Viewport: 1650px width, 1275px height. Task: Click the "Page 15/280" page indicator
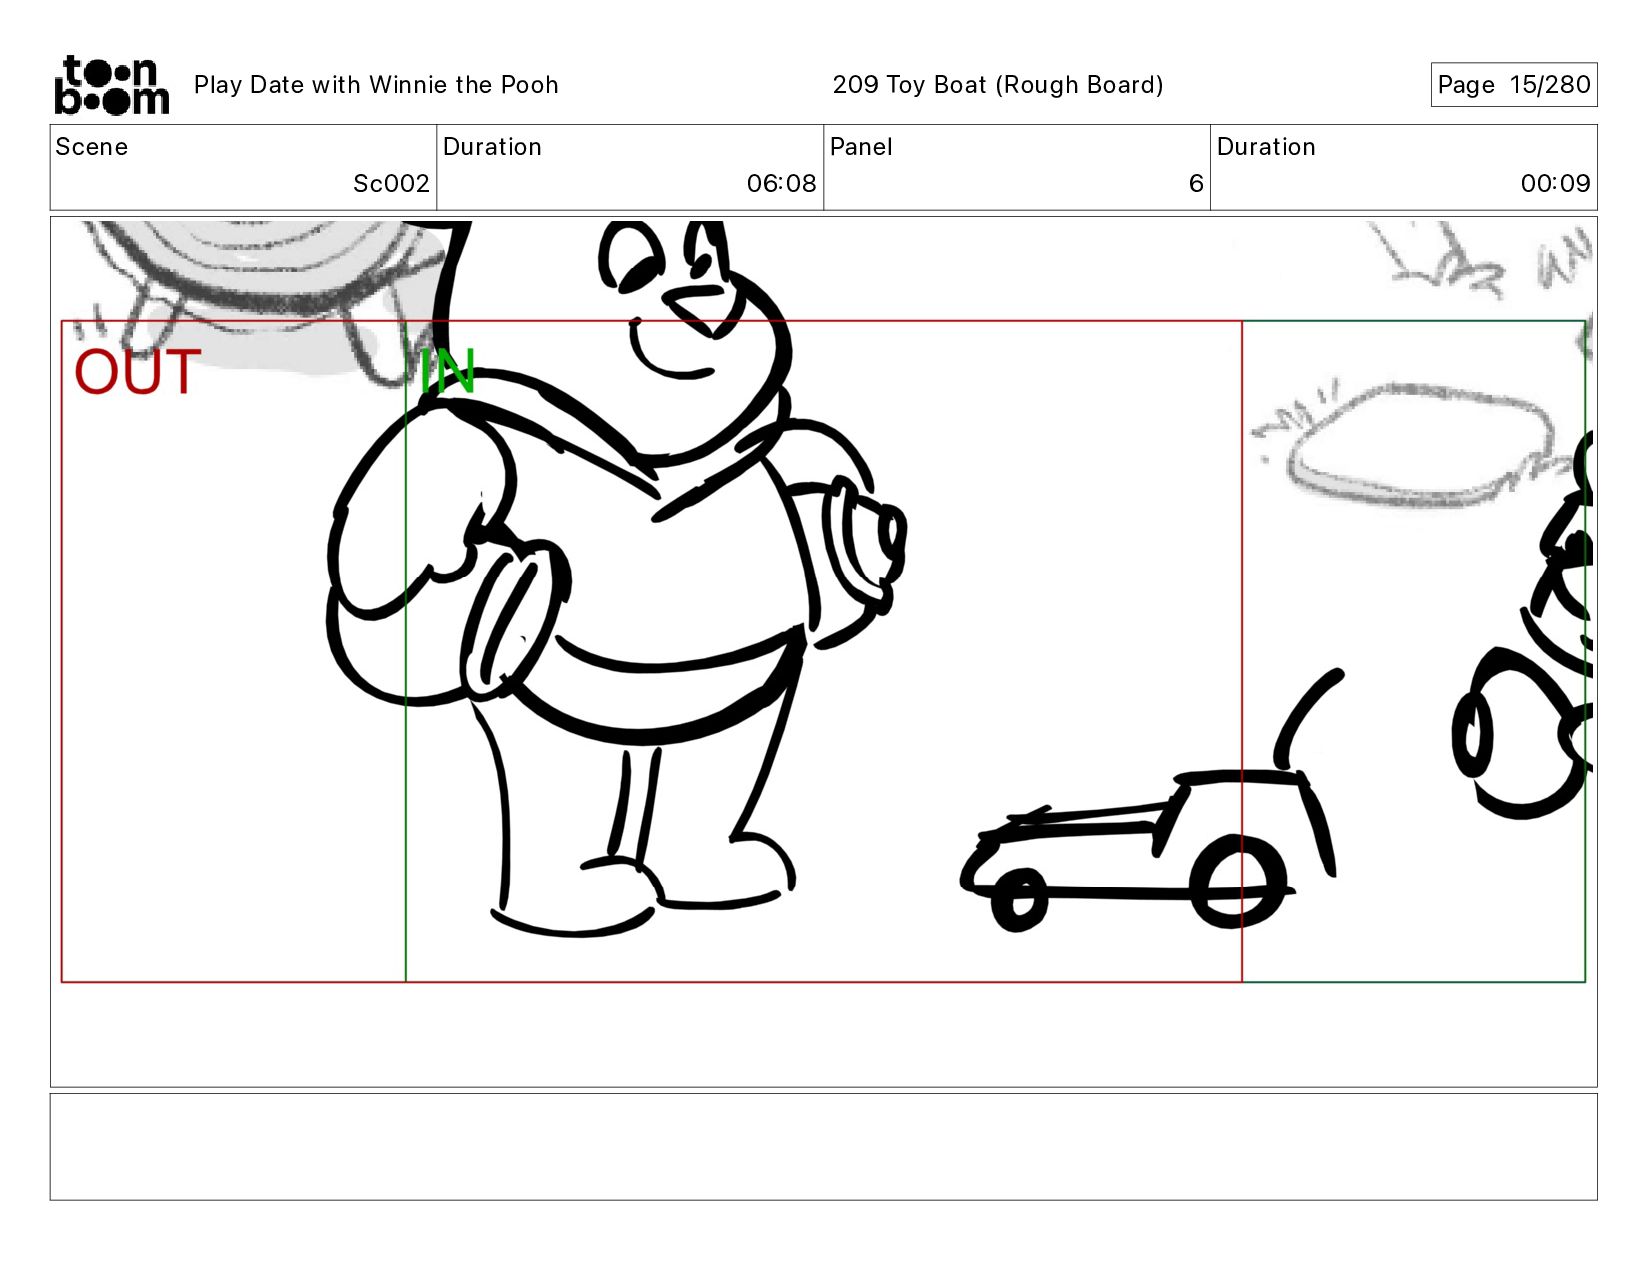1513,85
